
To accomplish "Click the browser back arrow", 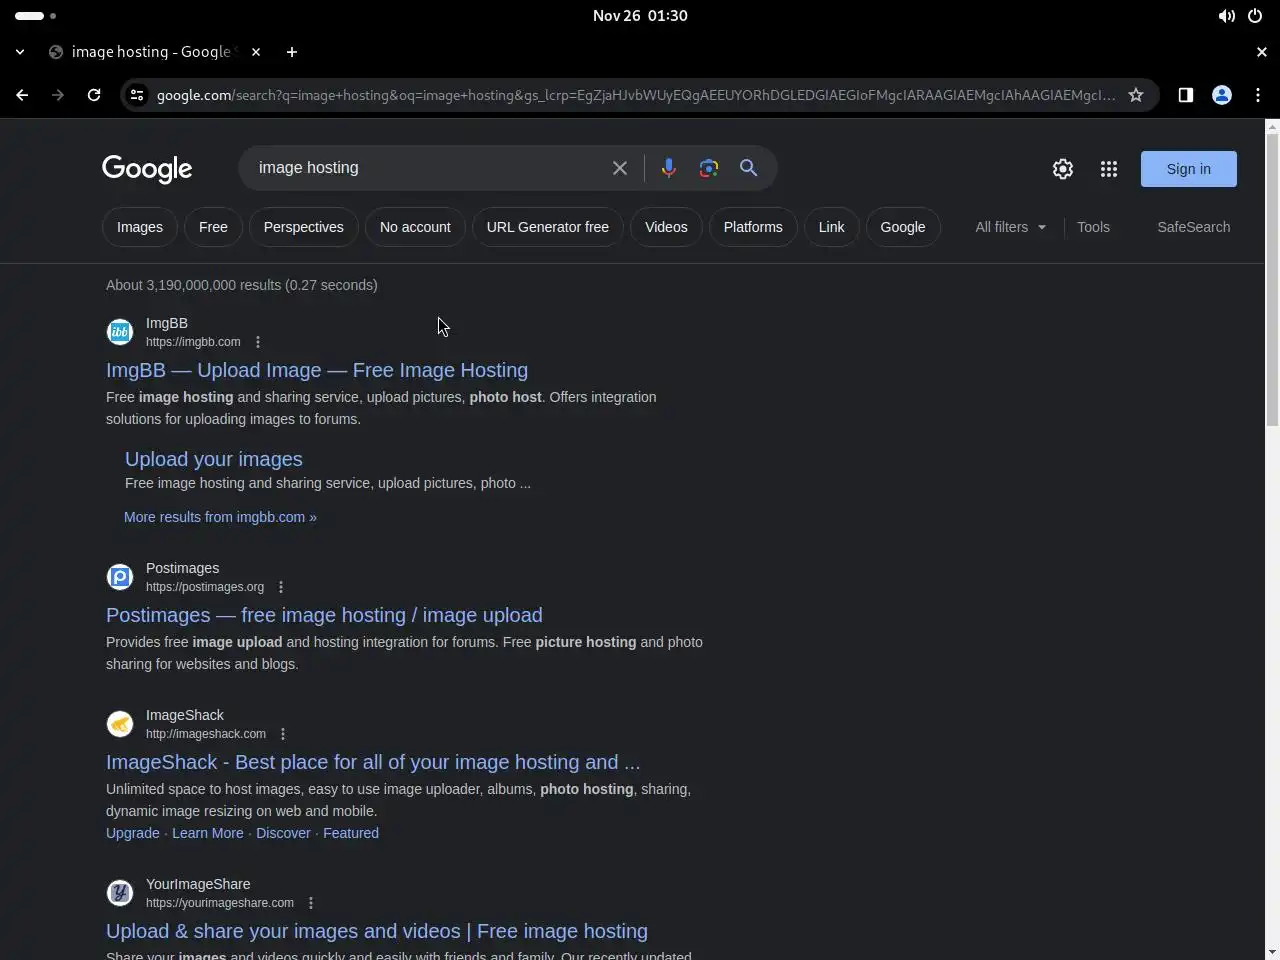I will pyautogui.click(x=22, y=95).
